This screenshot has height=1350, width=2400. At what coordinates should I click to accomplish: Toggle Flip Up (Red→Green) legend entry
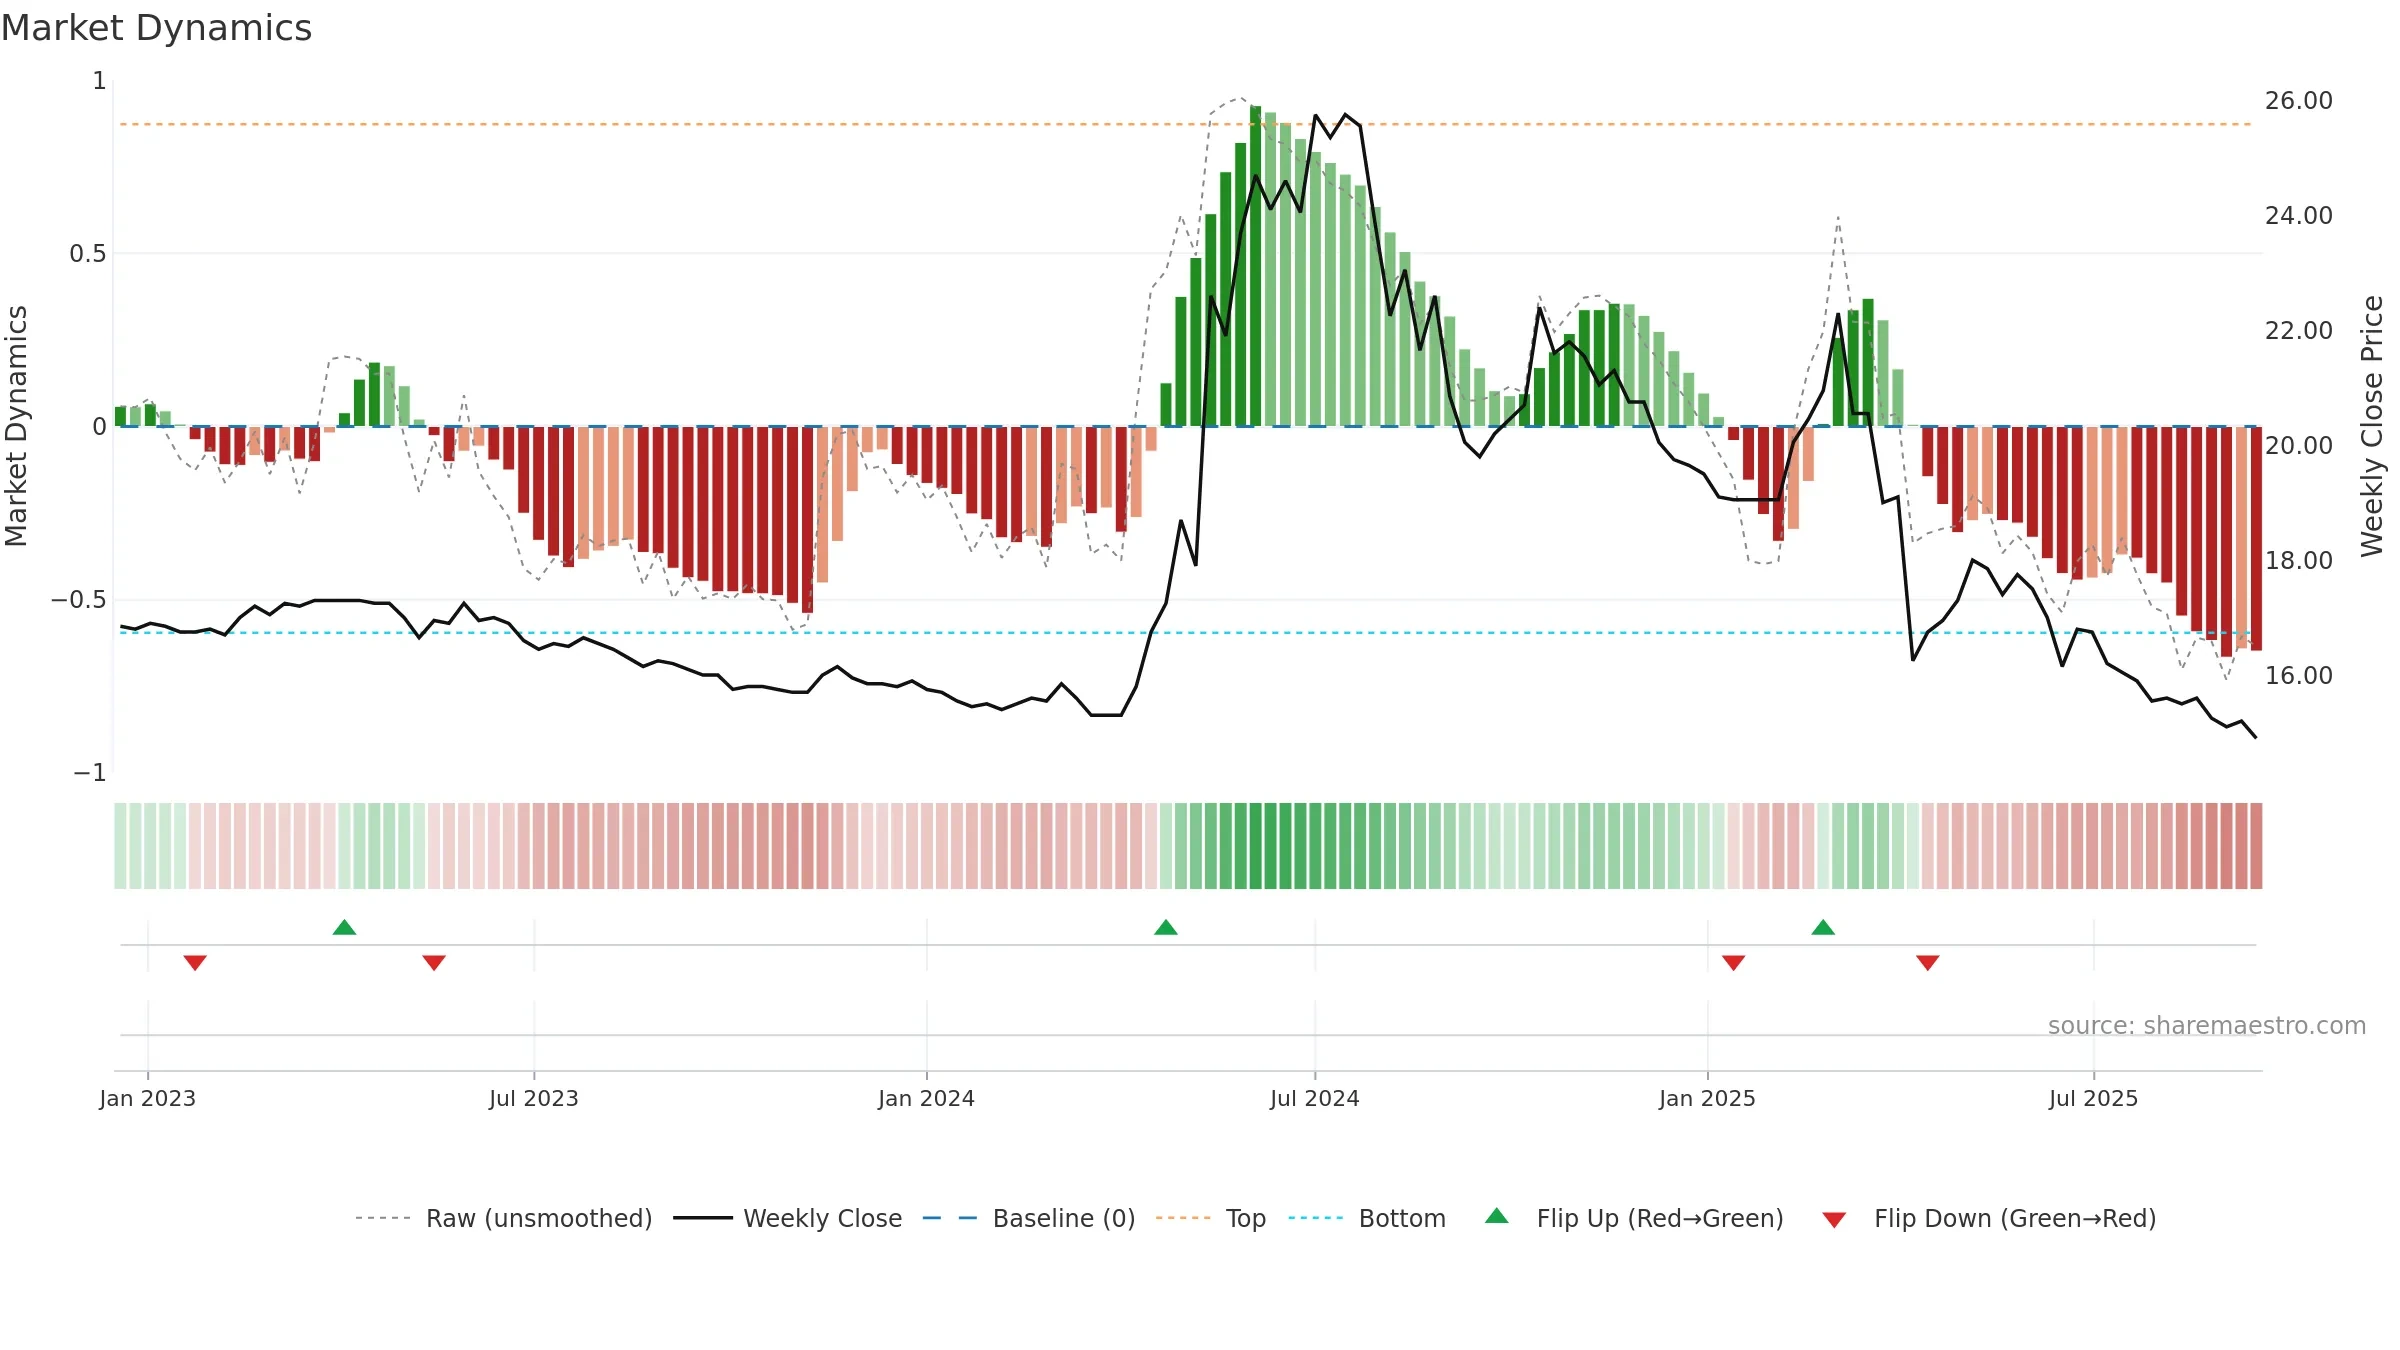[1634, 1218]
